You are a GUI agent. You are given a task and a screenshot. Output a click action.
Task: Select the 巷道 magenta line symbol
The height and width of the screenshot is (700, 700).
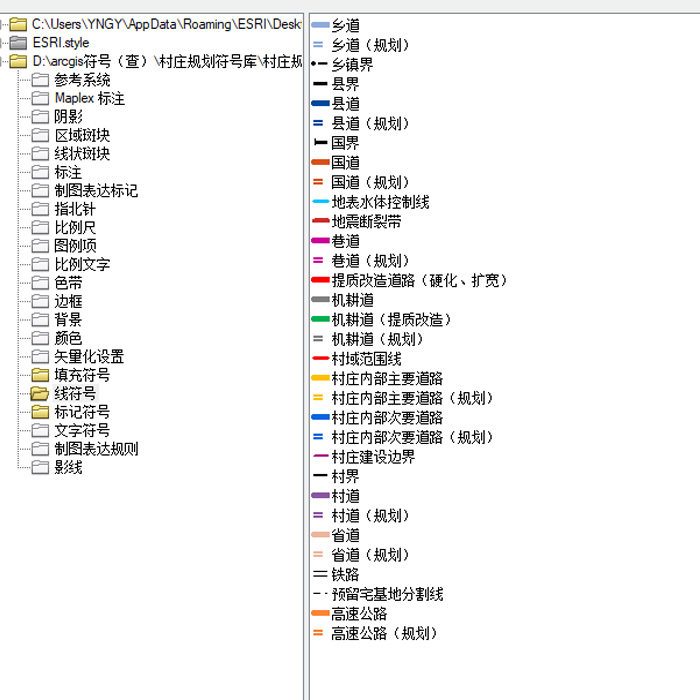[x=335, y=241]
